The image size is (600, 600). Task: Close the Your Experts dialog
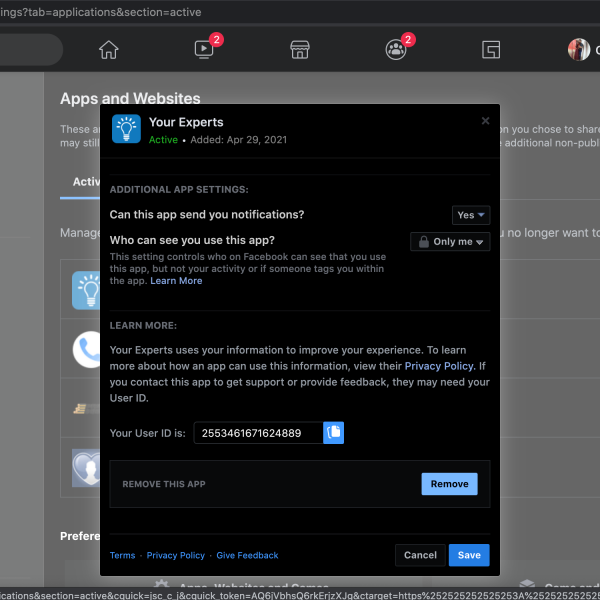(x=485, y=121)
